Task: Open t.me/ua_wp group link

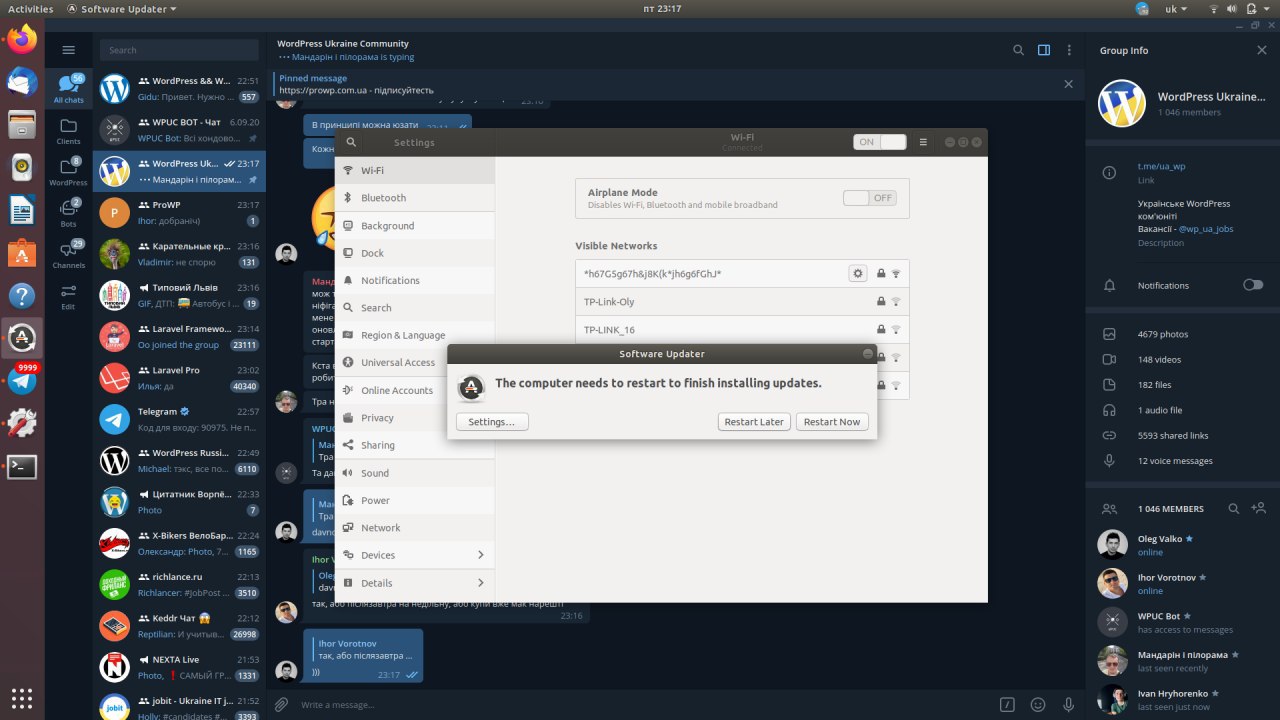Action: [x=1161, y=166]
